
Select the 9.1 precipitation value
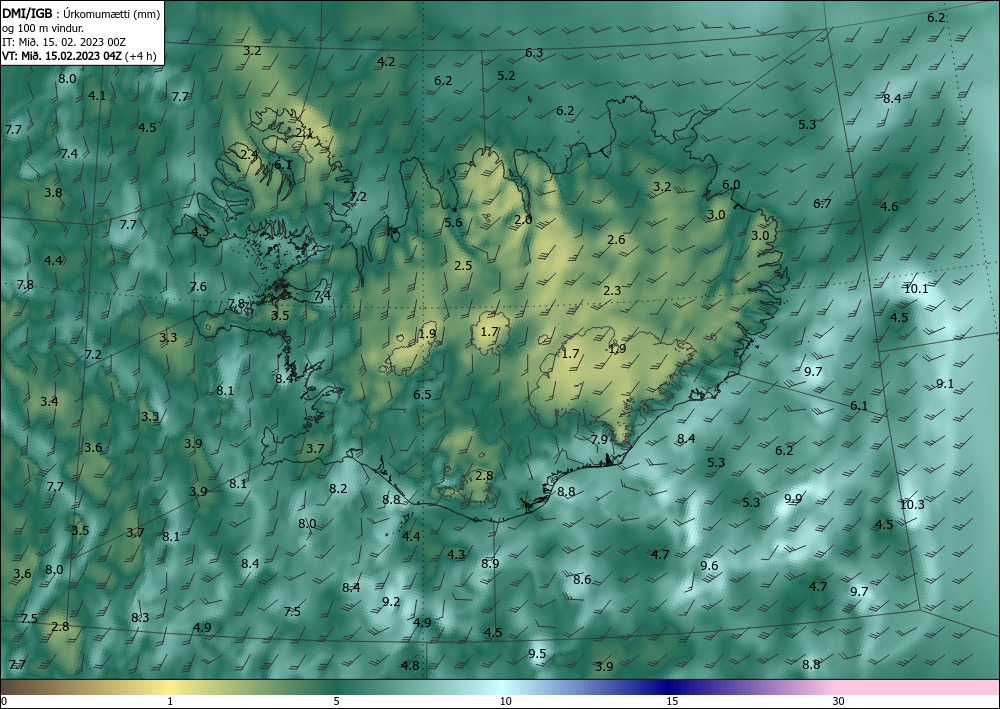[x=945, y=383]
